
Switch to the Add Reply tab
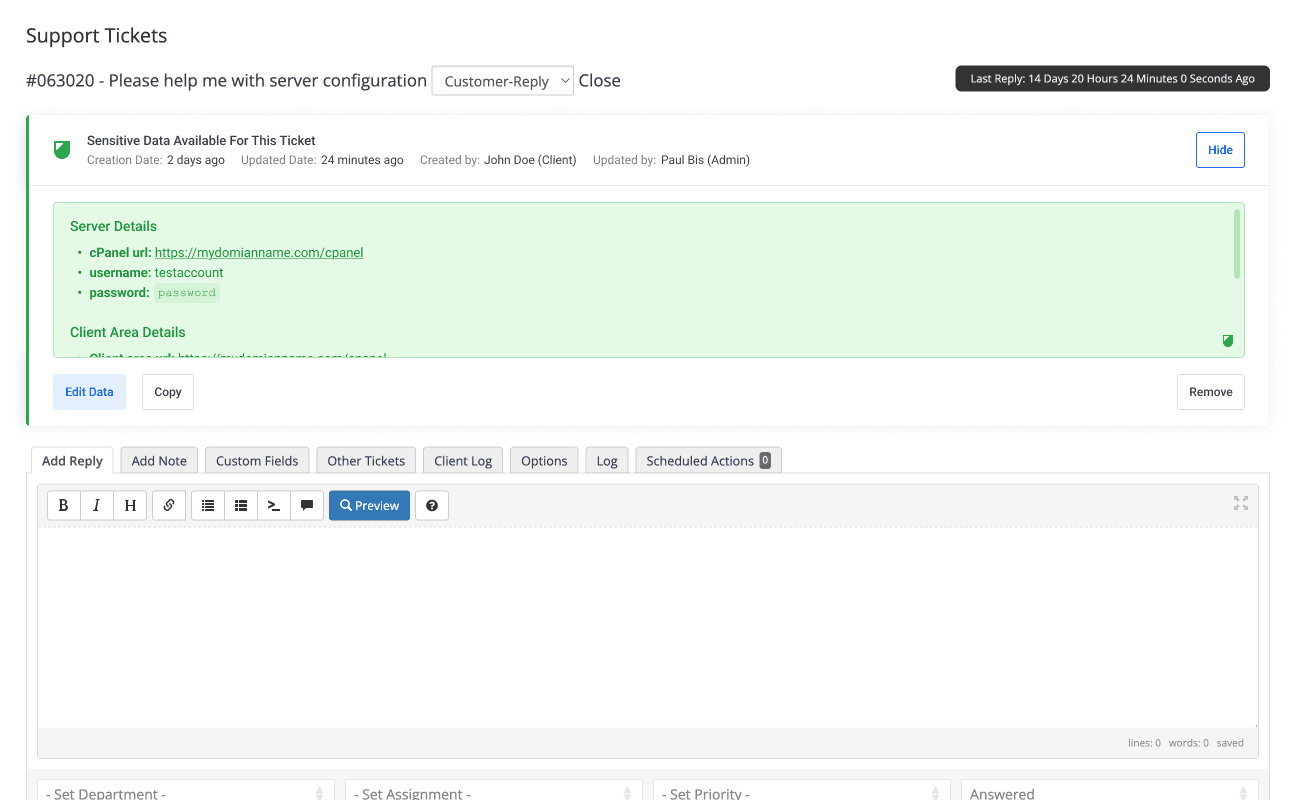[x=72, y=461]
